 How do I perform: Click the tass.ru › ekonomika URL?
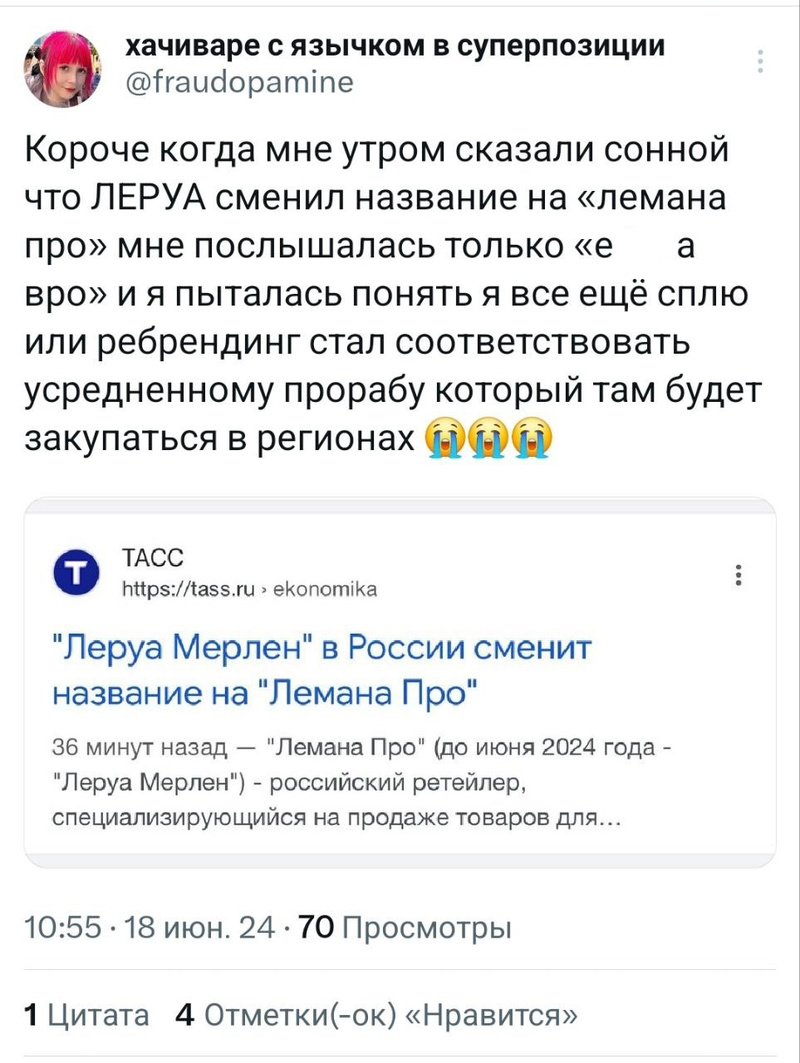tap(246, 588)
